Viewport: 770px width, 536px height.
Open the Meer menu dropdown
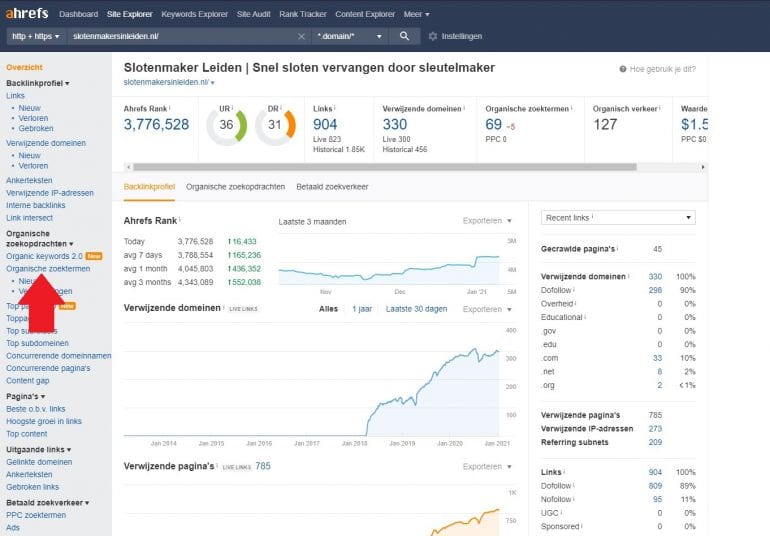tap(416, 14)
